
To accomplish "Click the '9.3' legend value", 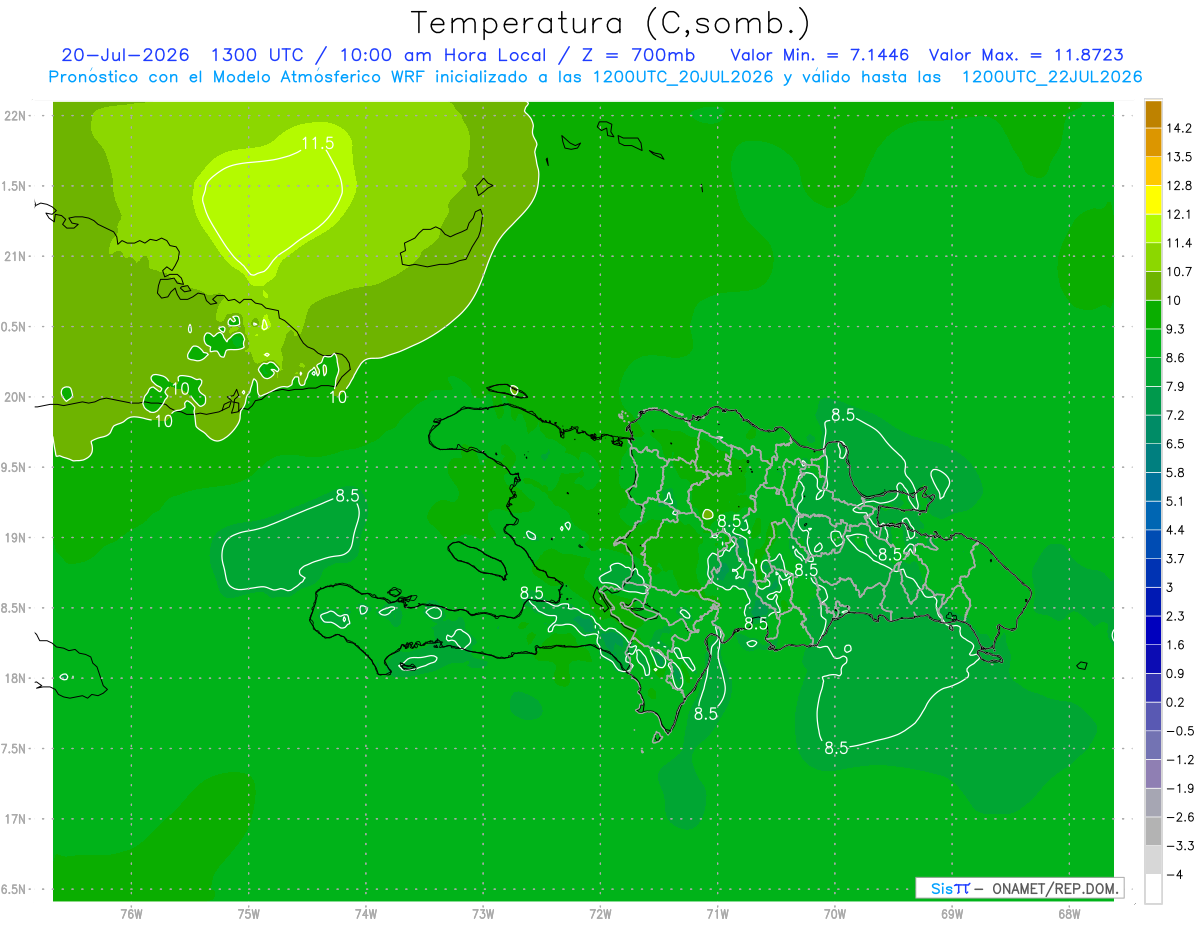I will point(1176,329).
